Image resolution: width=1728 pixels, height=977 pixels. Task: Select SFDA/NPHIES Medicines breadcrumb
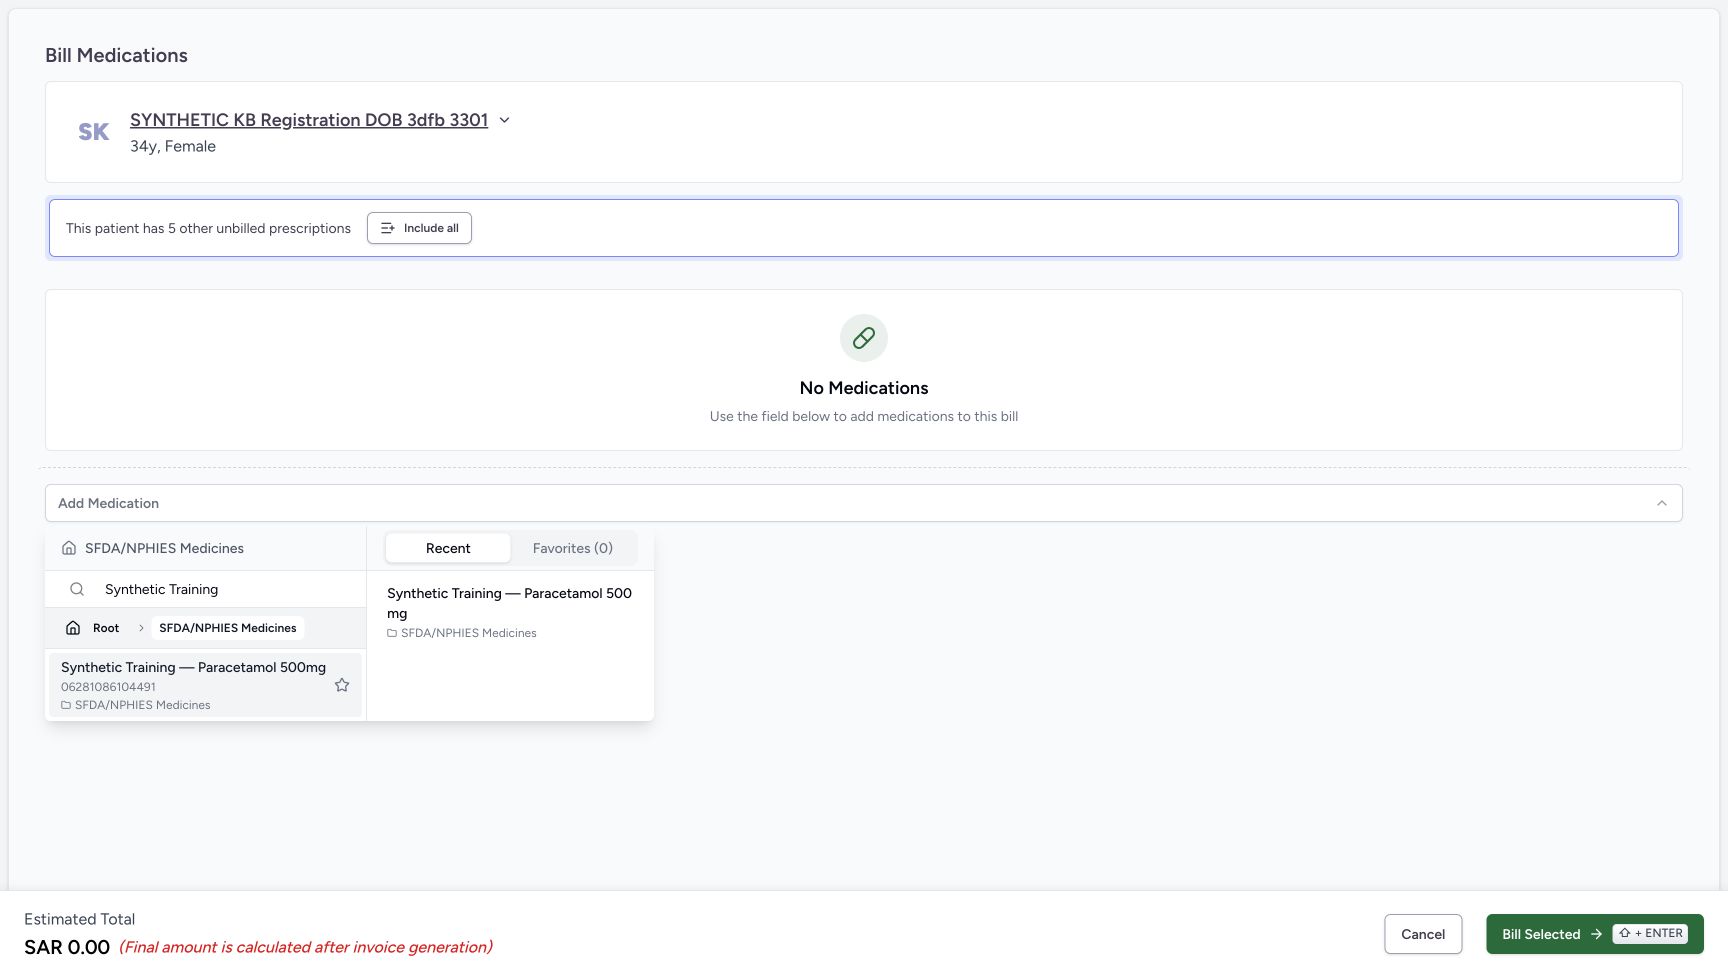click(x=228, y=628)
